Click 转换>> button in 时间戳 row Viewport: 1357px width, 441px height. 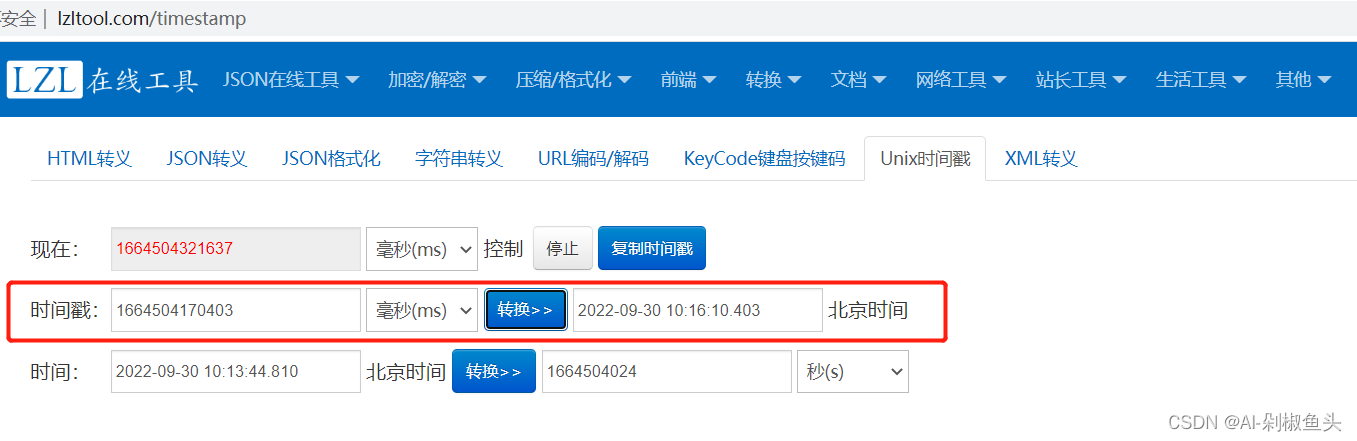[526, 310]
